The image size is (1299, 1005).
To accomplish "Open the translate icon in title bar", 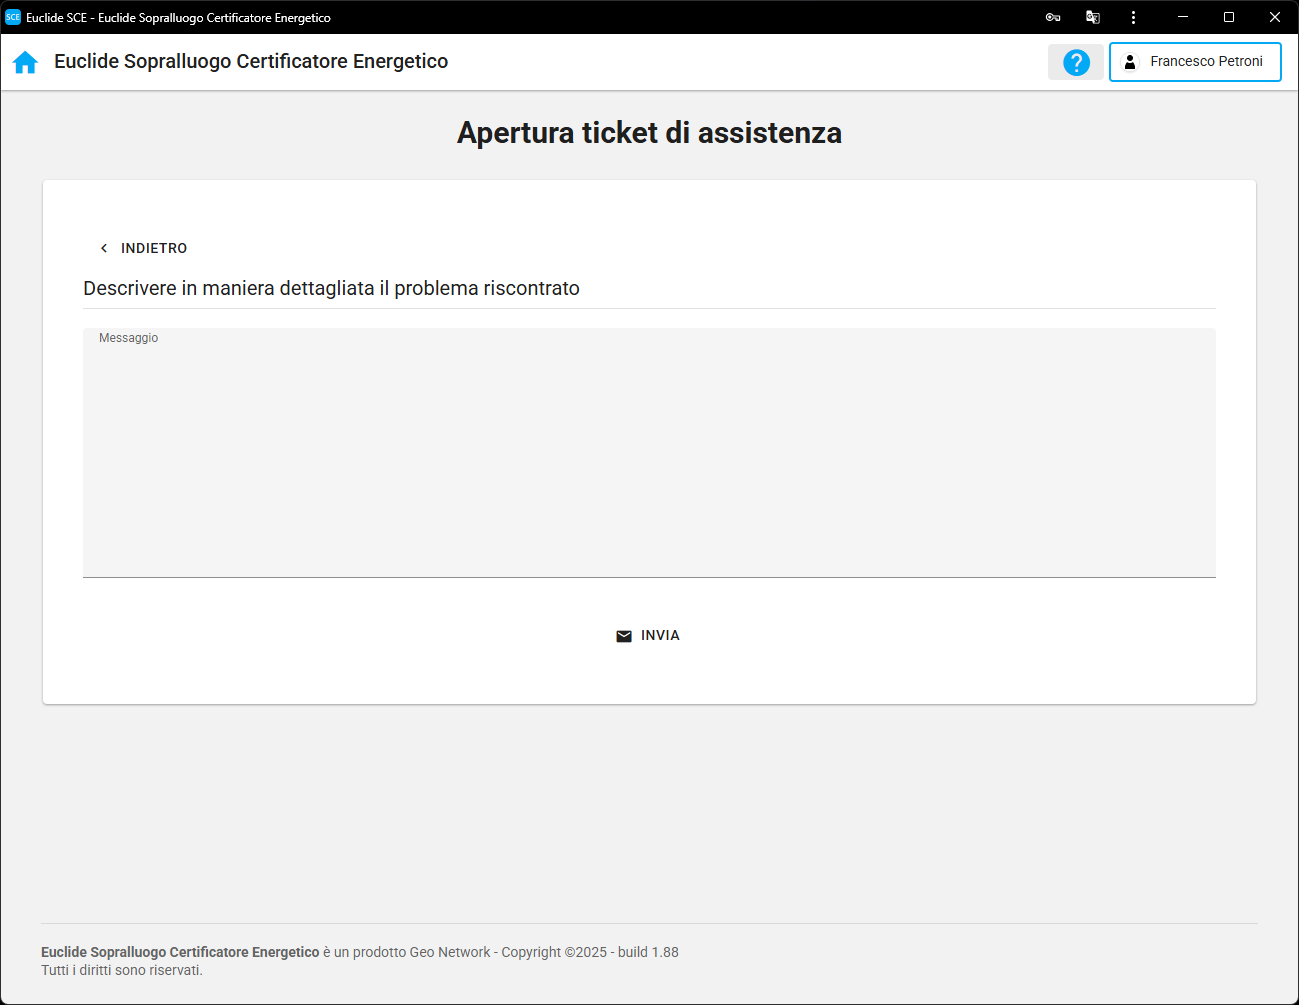I will click(x=1093, y=17).
